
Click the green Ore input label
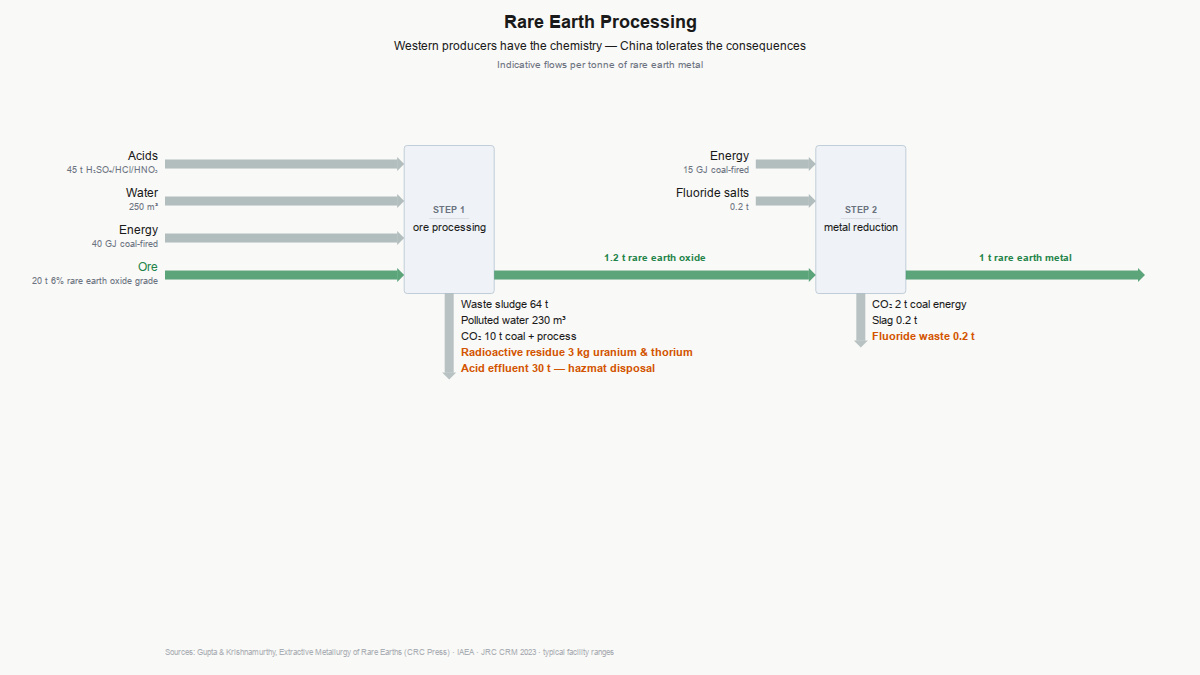click(148, 267)
